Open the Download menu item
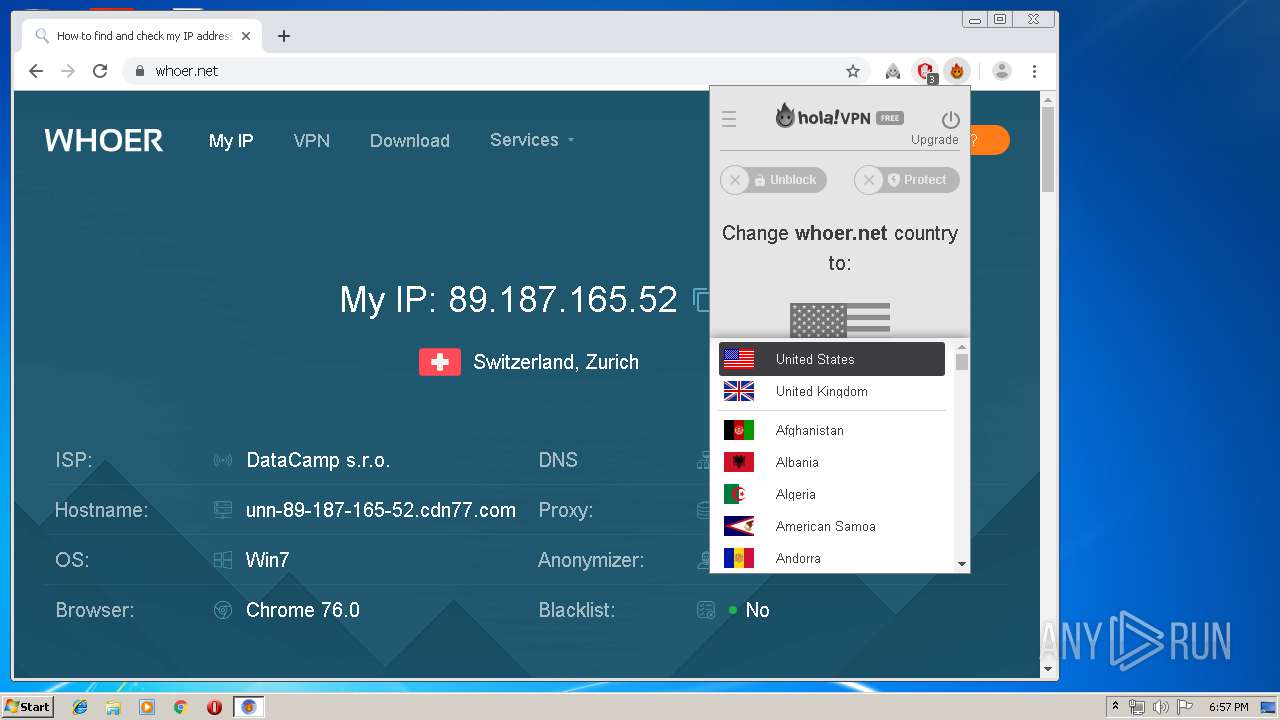This screenshot has height=720, width=1280. click(410, 141)
